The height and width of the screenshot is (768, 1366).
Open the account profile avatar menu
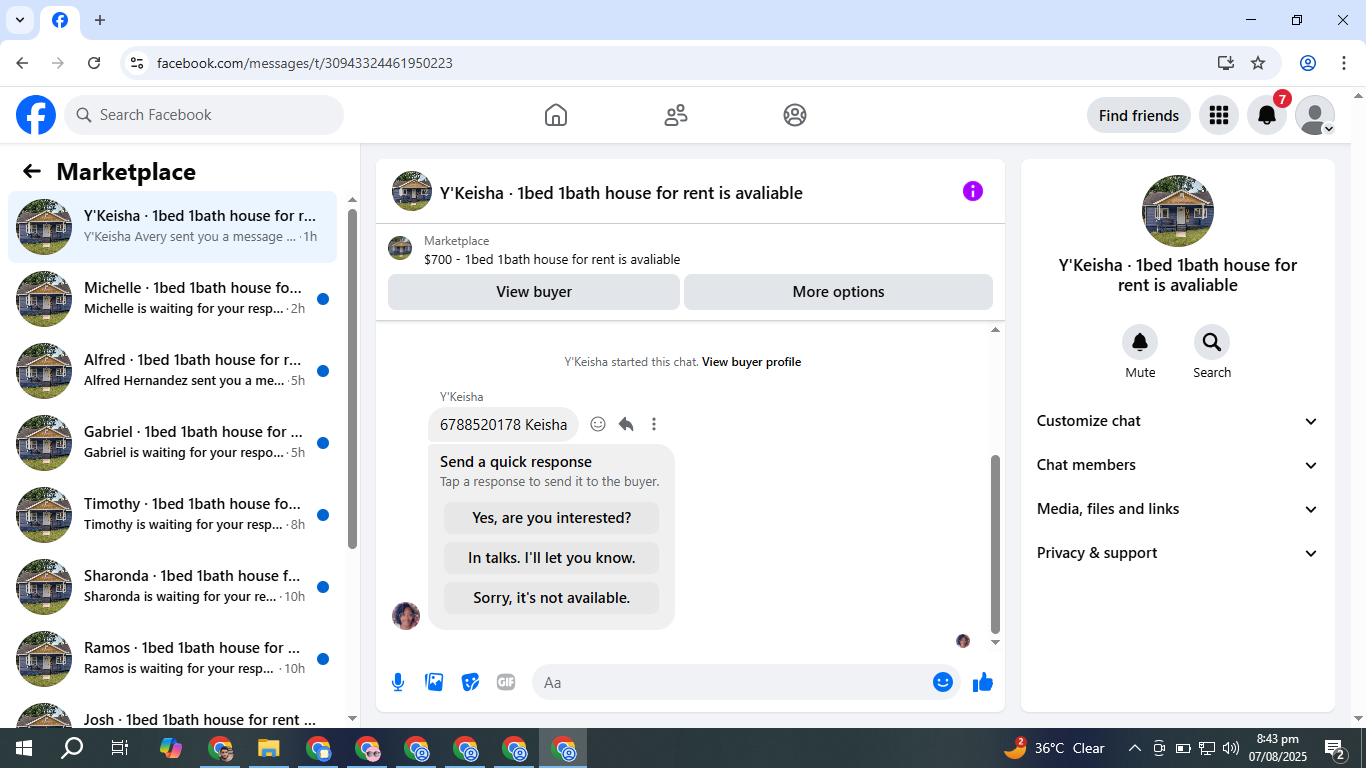coord(1315,115)
